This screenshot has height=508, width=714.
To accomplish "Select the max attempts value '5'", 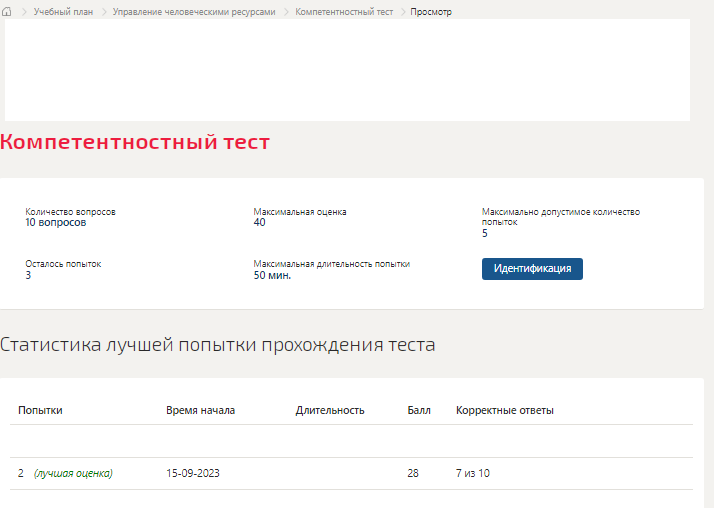I will [x=485, y=234].
